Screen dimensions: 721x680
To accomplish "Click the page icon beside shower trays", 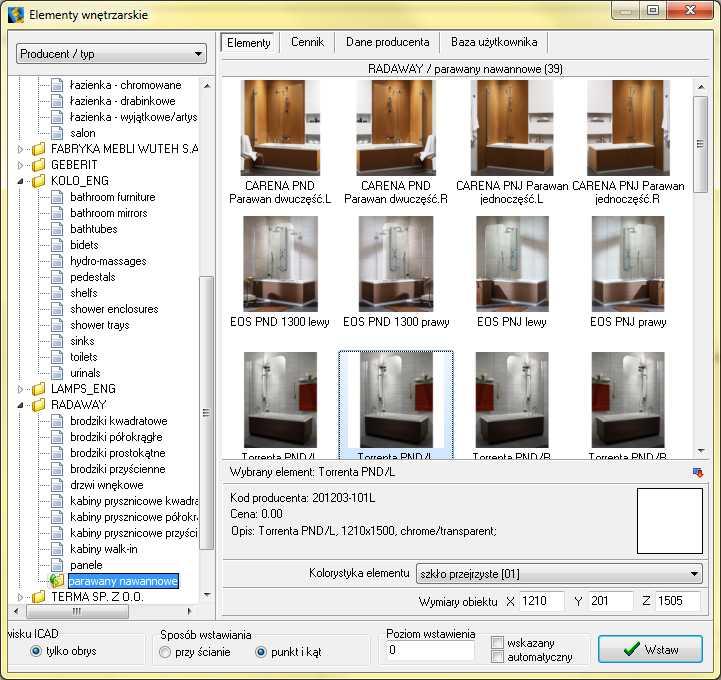I will 57,325.
